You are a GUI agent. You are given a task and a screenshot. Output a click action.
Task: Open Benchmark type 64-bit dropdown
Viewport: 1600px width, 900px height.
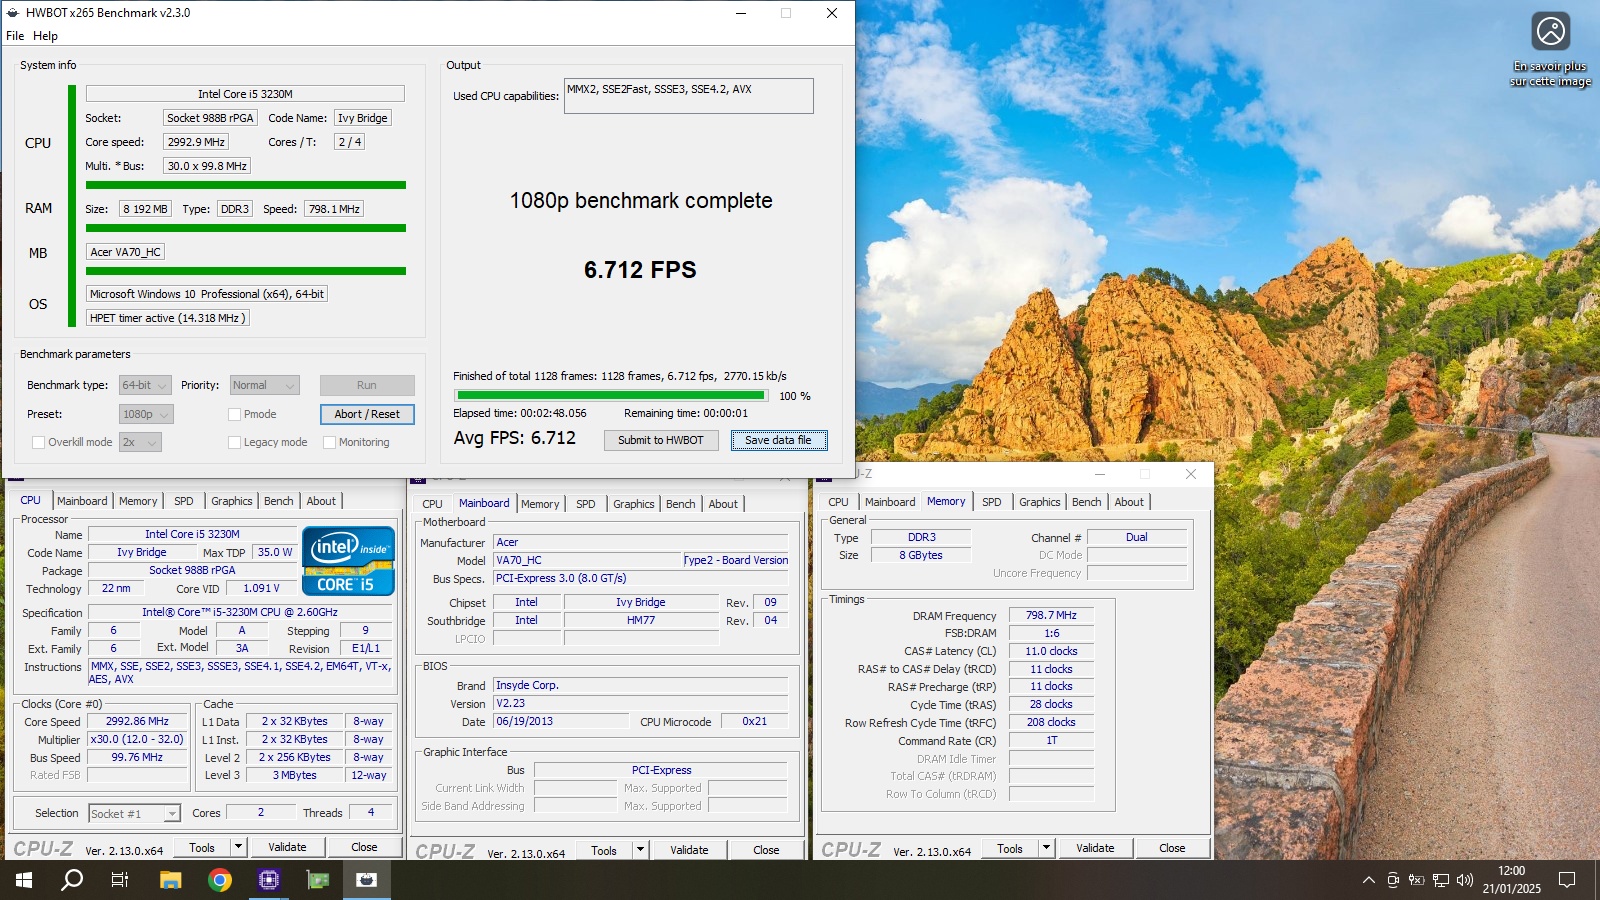click(x=145, y=385)
